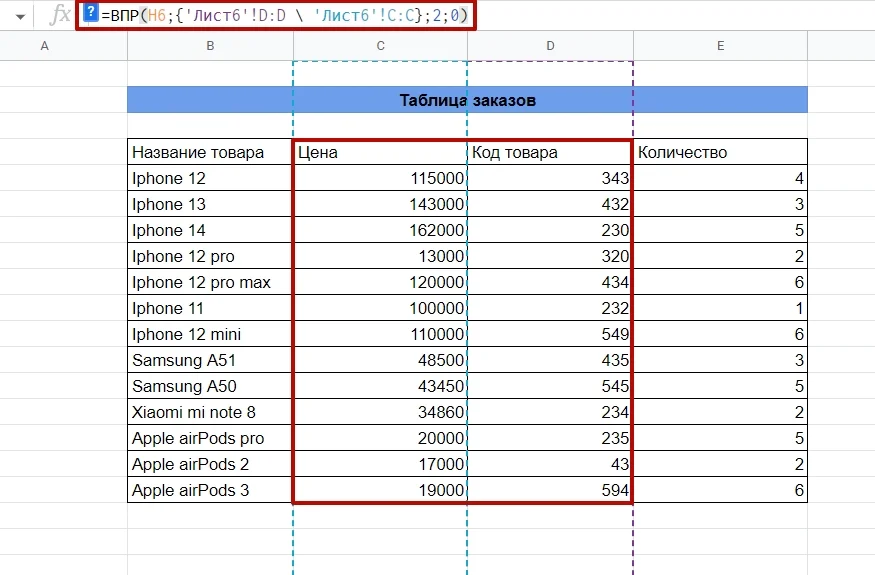Image resolution: width=875 pixels, height=575 pixels.
Task: Select the 'Код товара' header cell
Action: coord(550,152)
